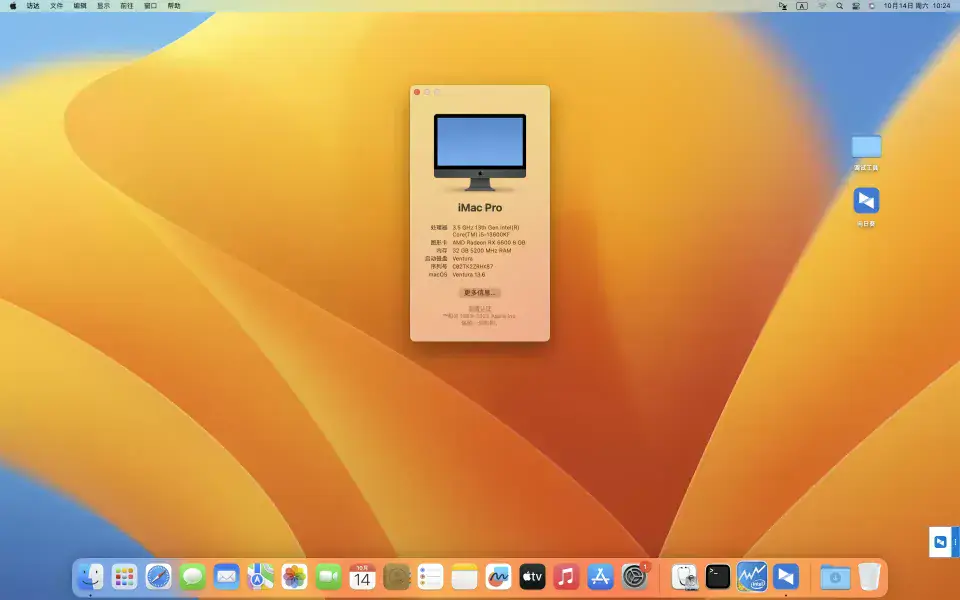This screenshot has height=600, width=960.
Task: Open Messages app in the Dock
Action: (x=192, y=577)
